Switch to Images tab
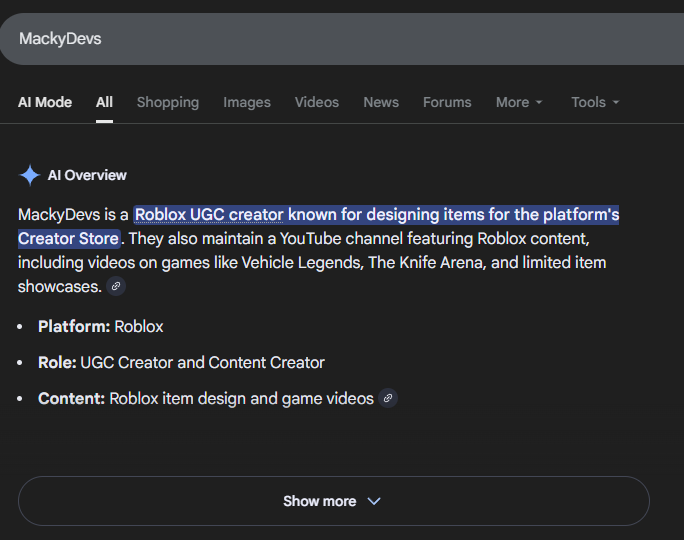 (x=247, y=102)
